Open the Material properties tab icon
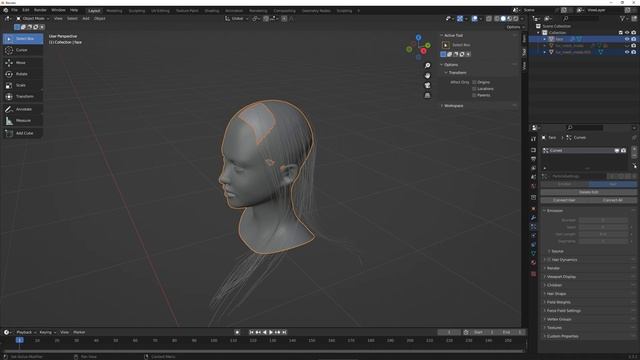This screenshot has width=640, height=360. [x=533, y=262]
